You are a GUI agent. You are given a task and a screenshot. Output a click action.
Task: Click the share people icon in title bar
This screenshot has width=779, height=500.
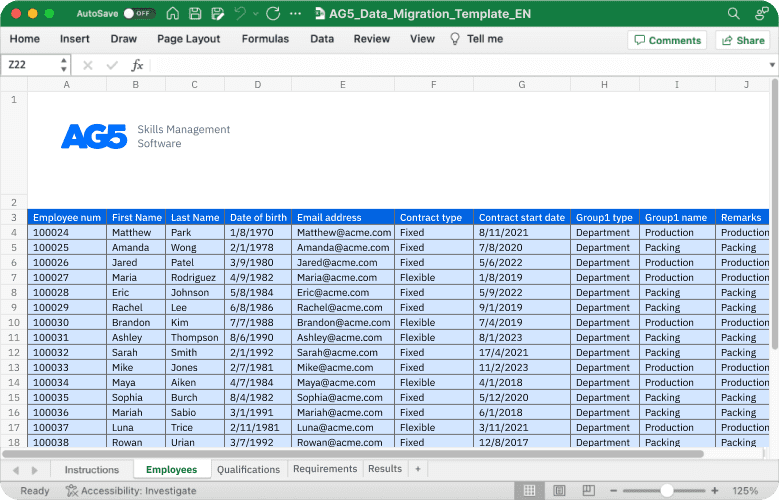point(762,13)
